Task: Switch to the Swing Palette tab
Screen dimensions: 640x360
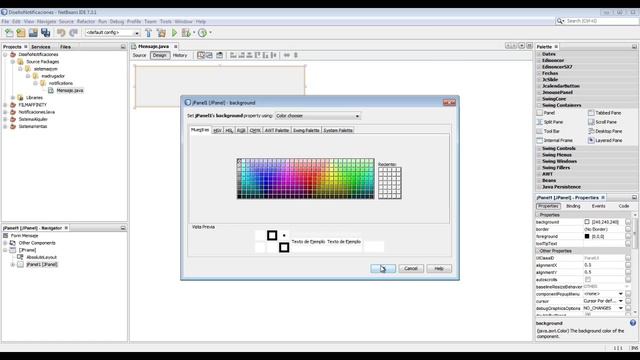Action: pos(306,130)
